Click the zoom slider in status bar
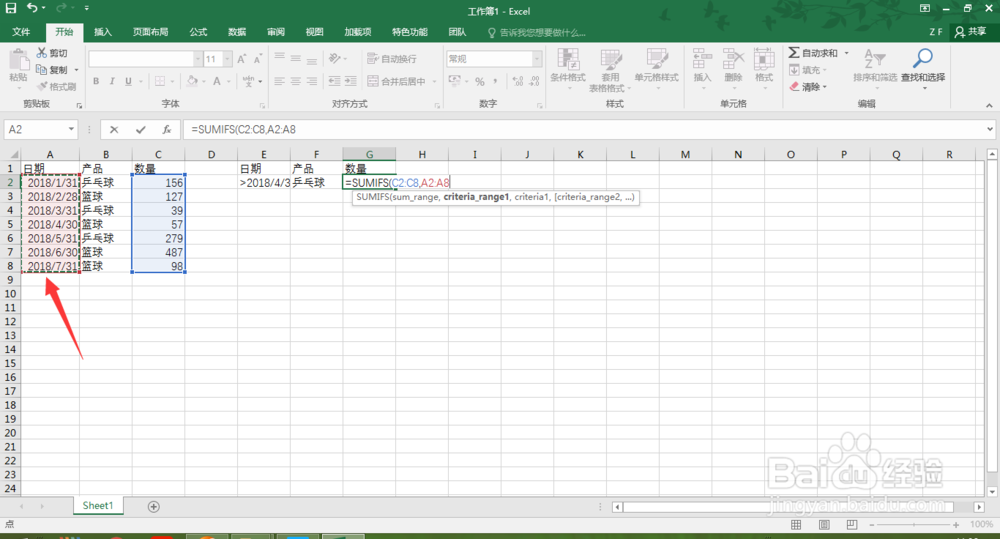 (914, 524)
